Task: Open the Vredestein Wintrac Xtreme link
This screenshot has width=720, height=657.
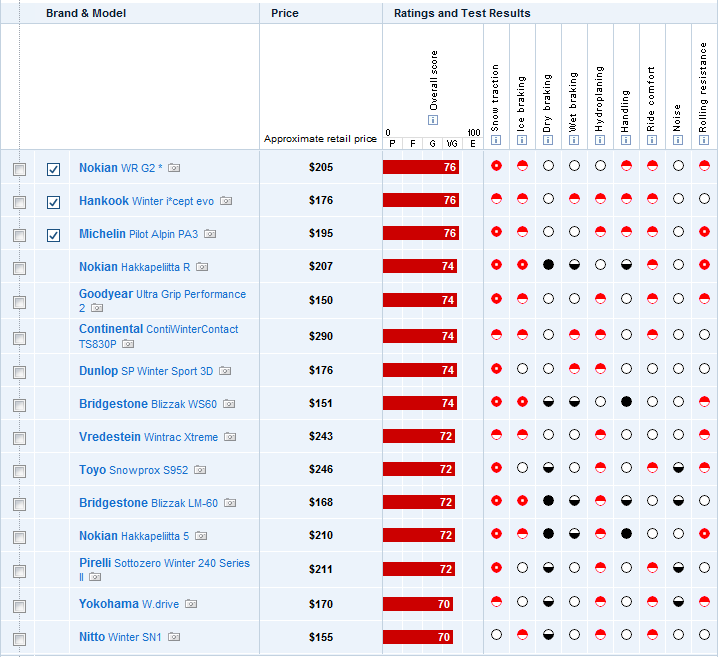Action: (x=148, y=437)
